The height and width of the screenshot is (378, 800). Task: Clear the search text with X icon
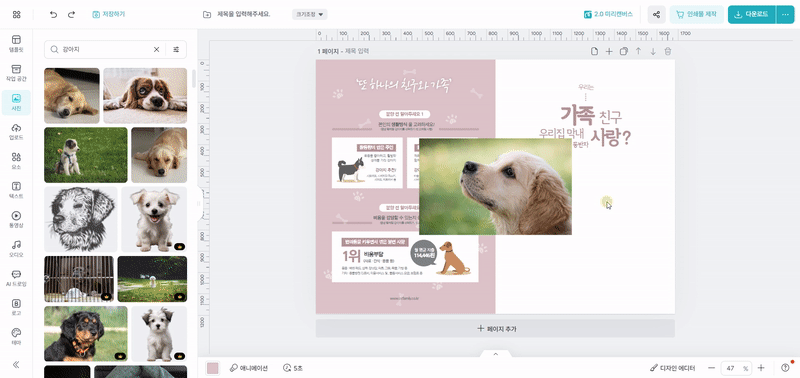157,49
